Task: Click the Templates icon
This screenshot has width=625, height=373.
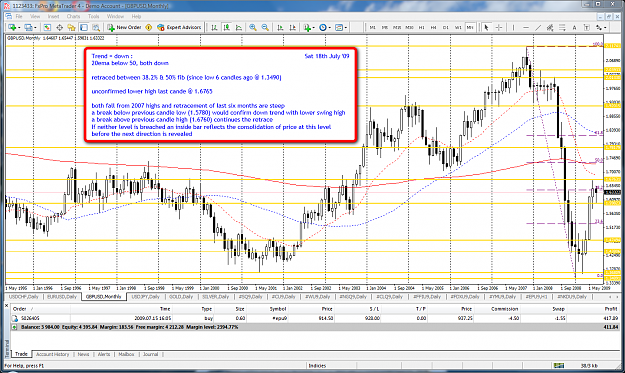Action: [x=339, y=27]
